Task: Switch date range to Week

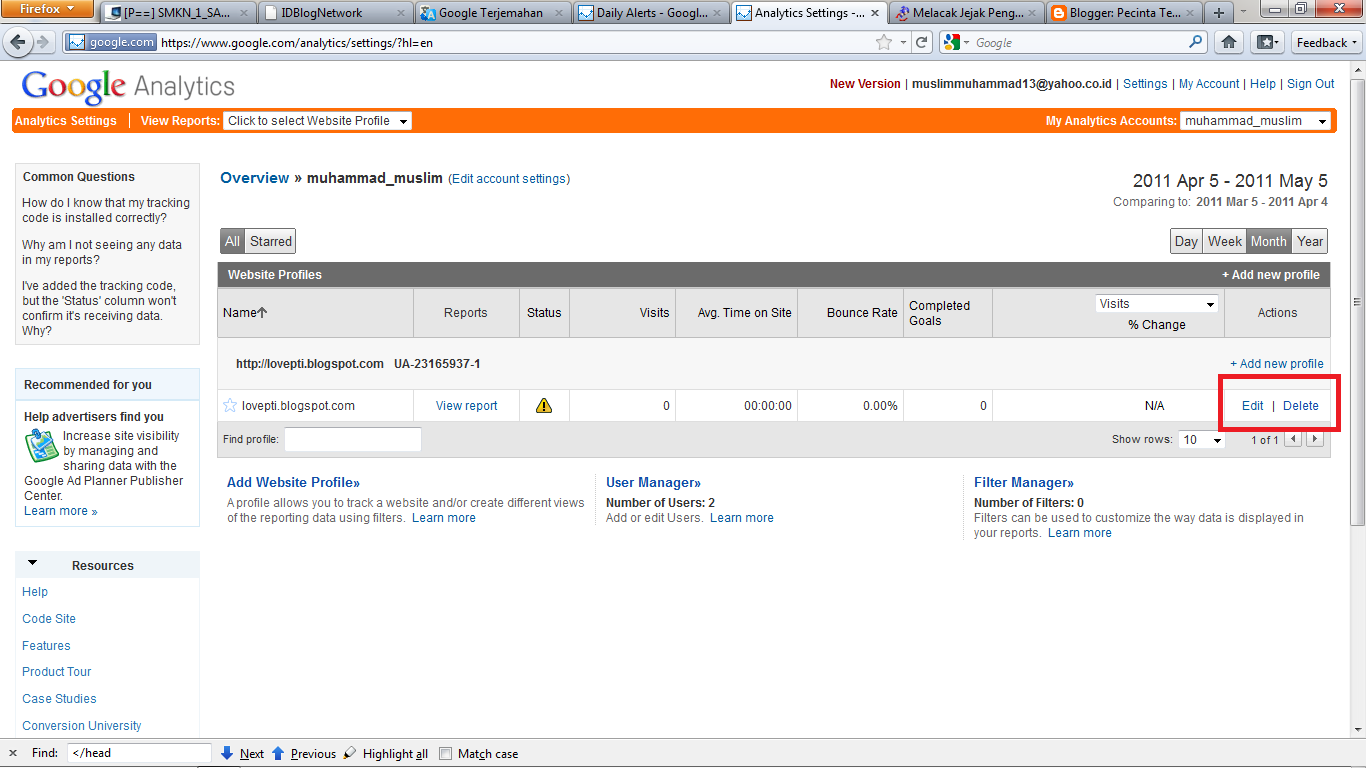Action: click(x=1224, y=241)
